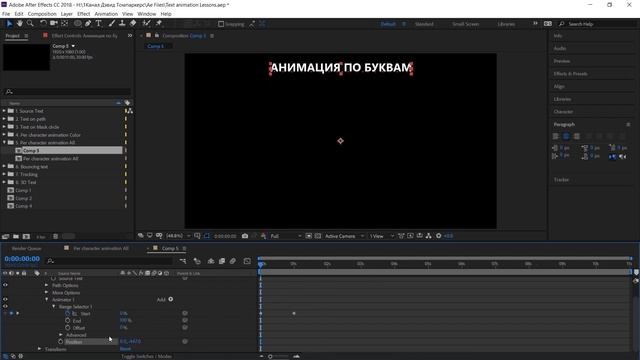The height and width of the screenshot is (360, 640).
Task: Open the Animation menu
Action: coord(106,13)
